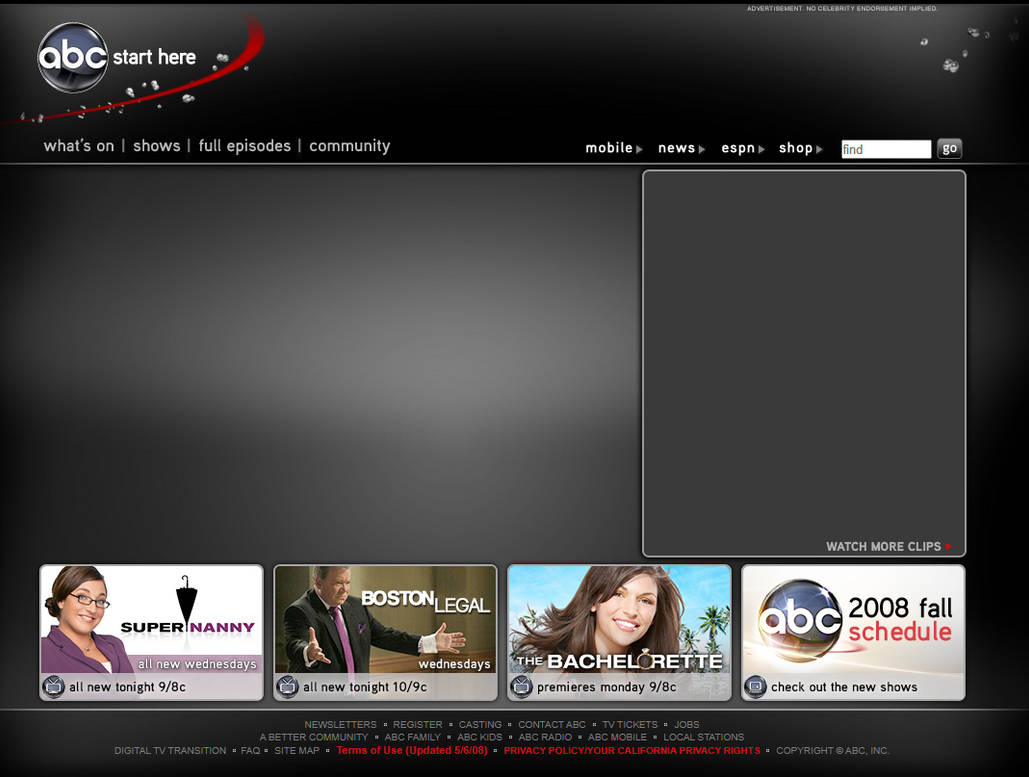The image size is (1029, 777).
Task: Click the "start here" tagline
Action: pyautogui.click(x=154, y=57)
